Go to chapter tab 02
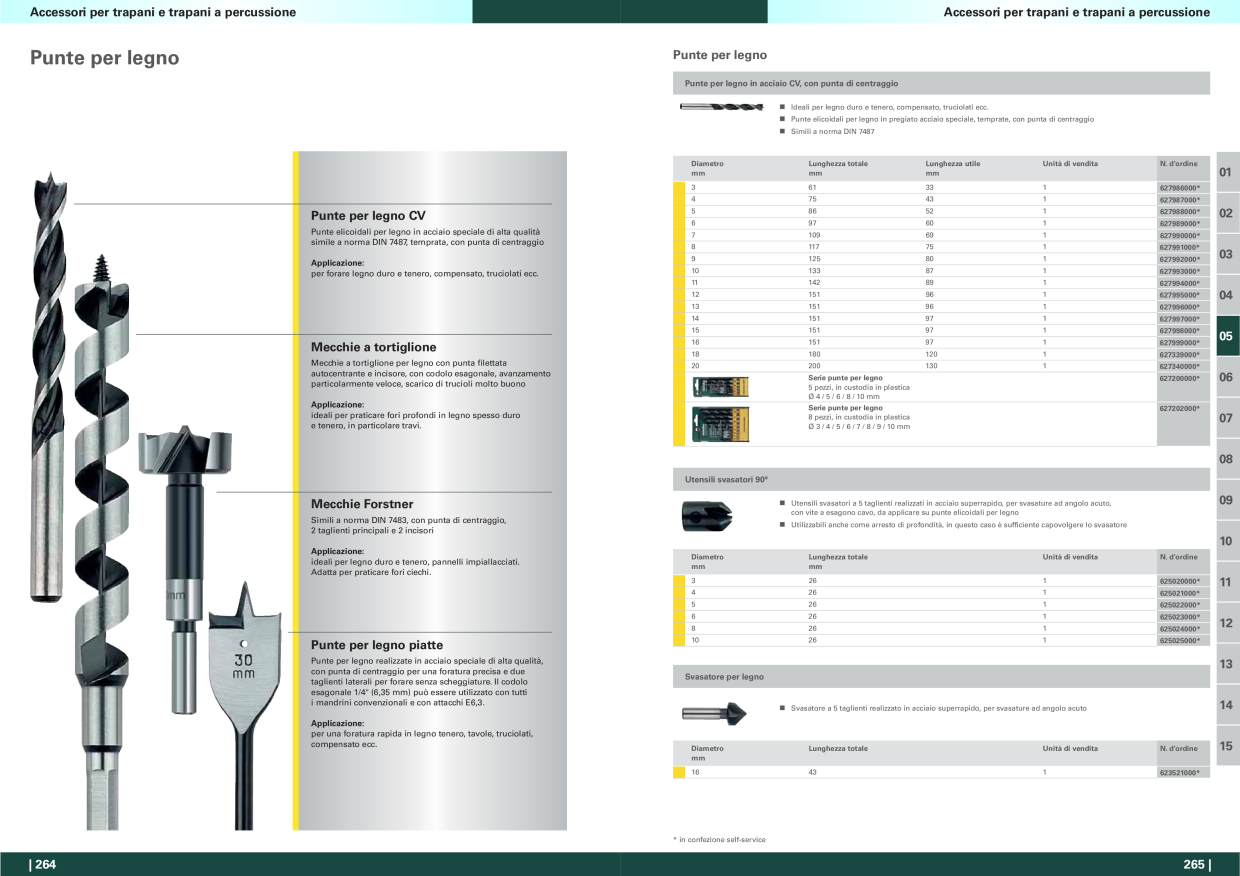 (x=1227, y=214)
